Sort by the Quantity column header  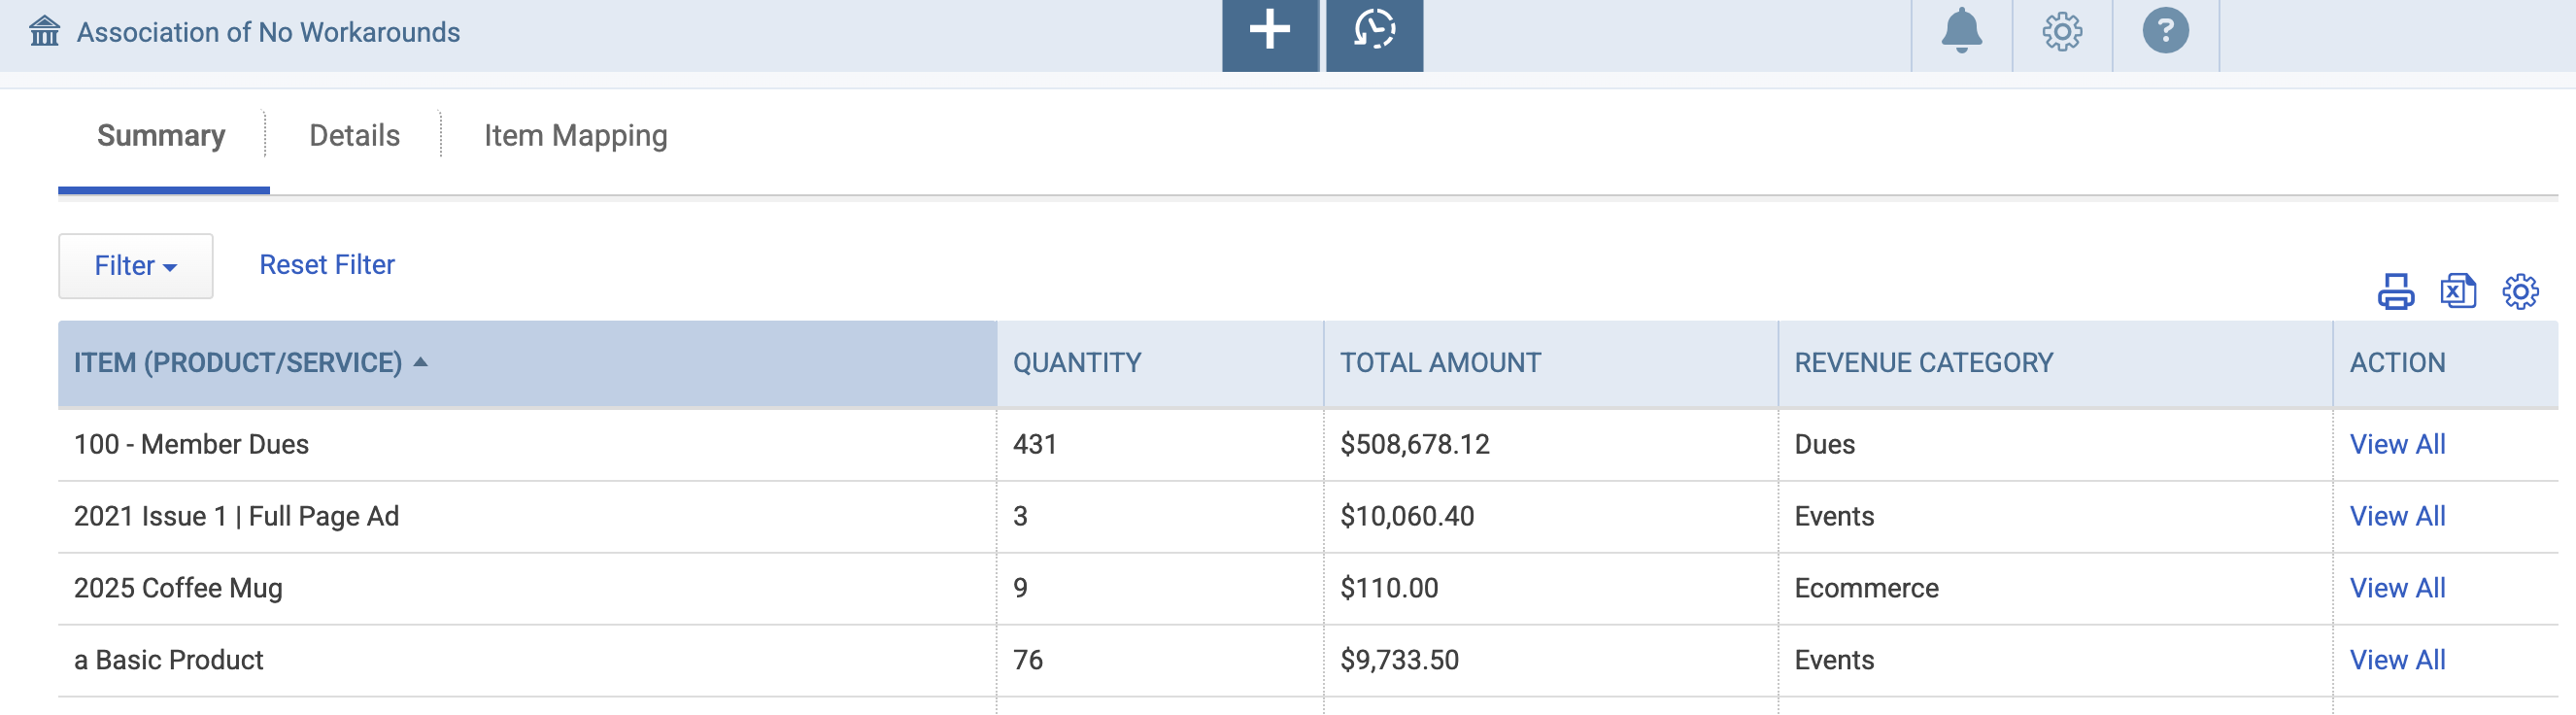coord(1077,363)
